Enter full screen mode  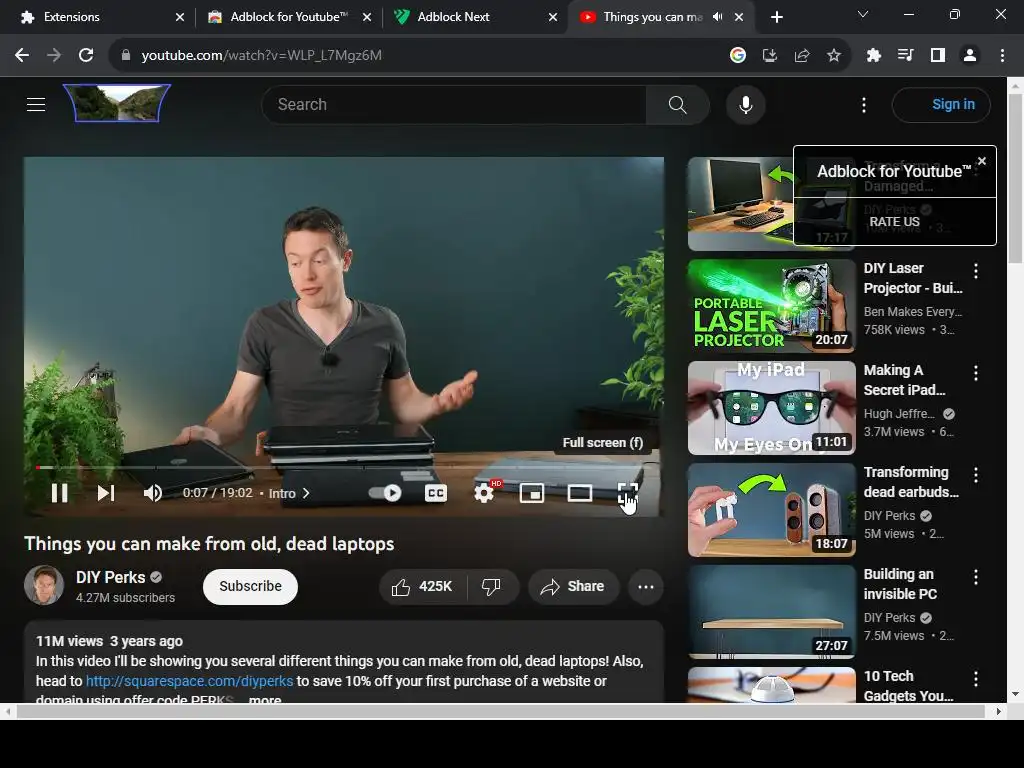(x=628, y=493)
